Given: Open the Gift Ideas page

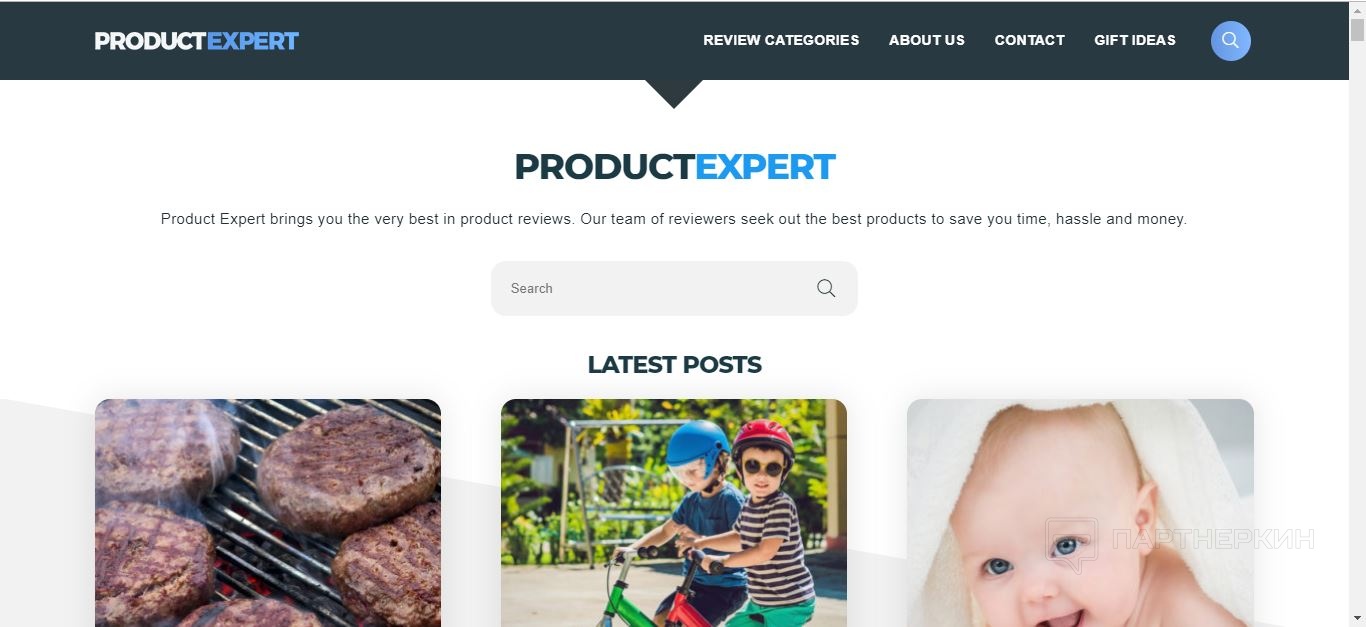Looking at the screenshot, I should [x=1135, y=40].
